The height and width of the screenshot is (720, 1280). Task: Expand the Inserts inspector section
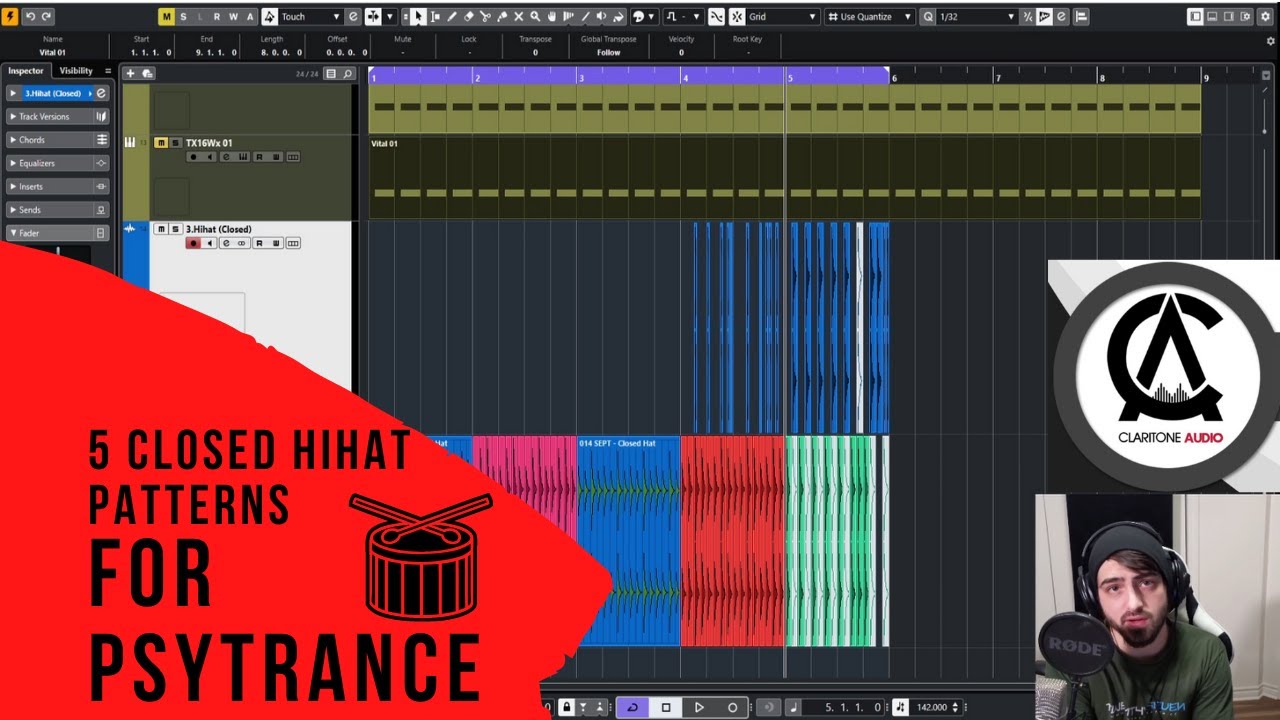click(58, 186)
